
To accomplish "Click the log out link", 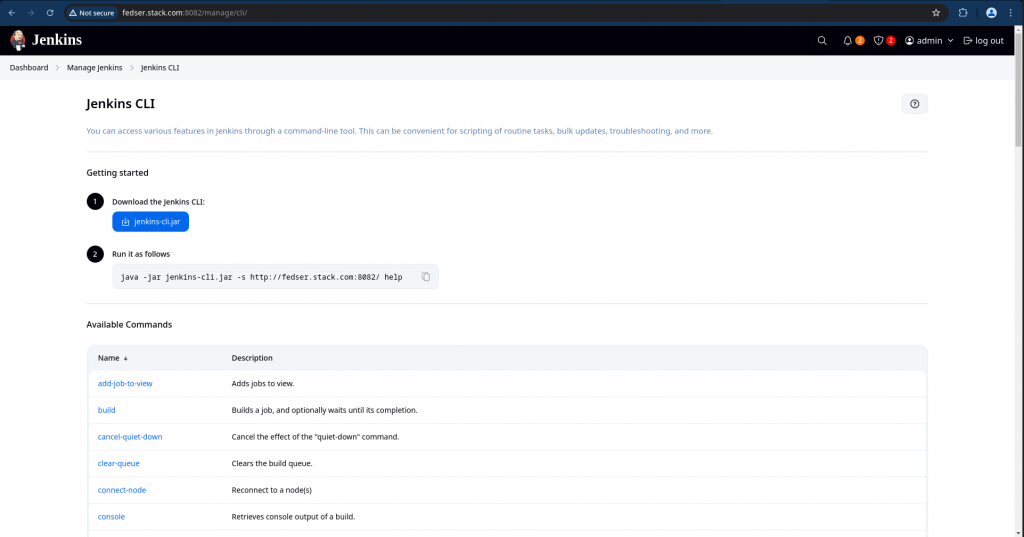I will (x=983, y=41).
